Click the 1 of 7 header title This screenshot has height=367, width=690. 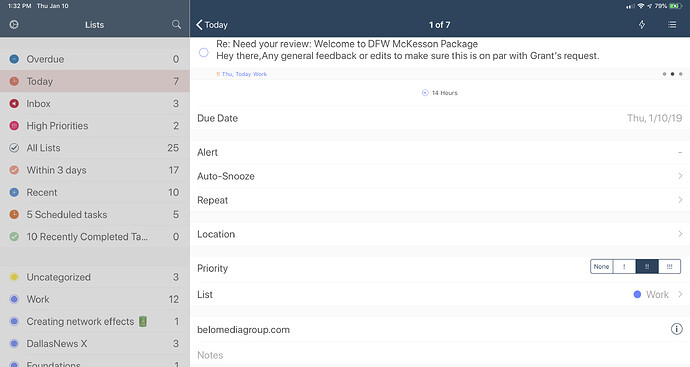point(440,25)
